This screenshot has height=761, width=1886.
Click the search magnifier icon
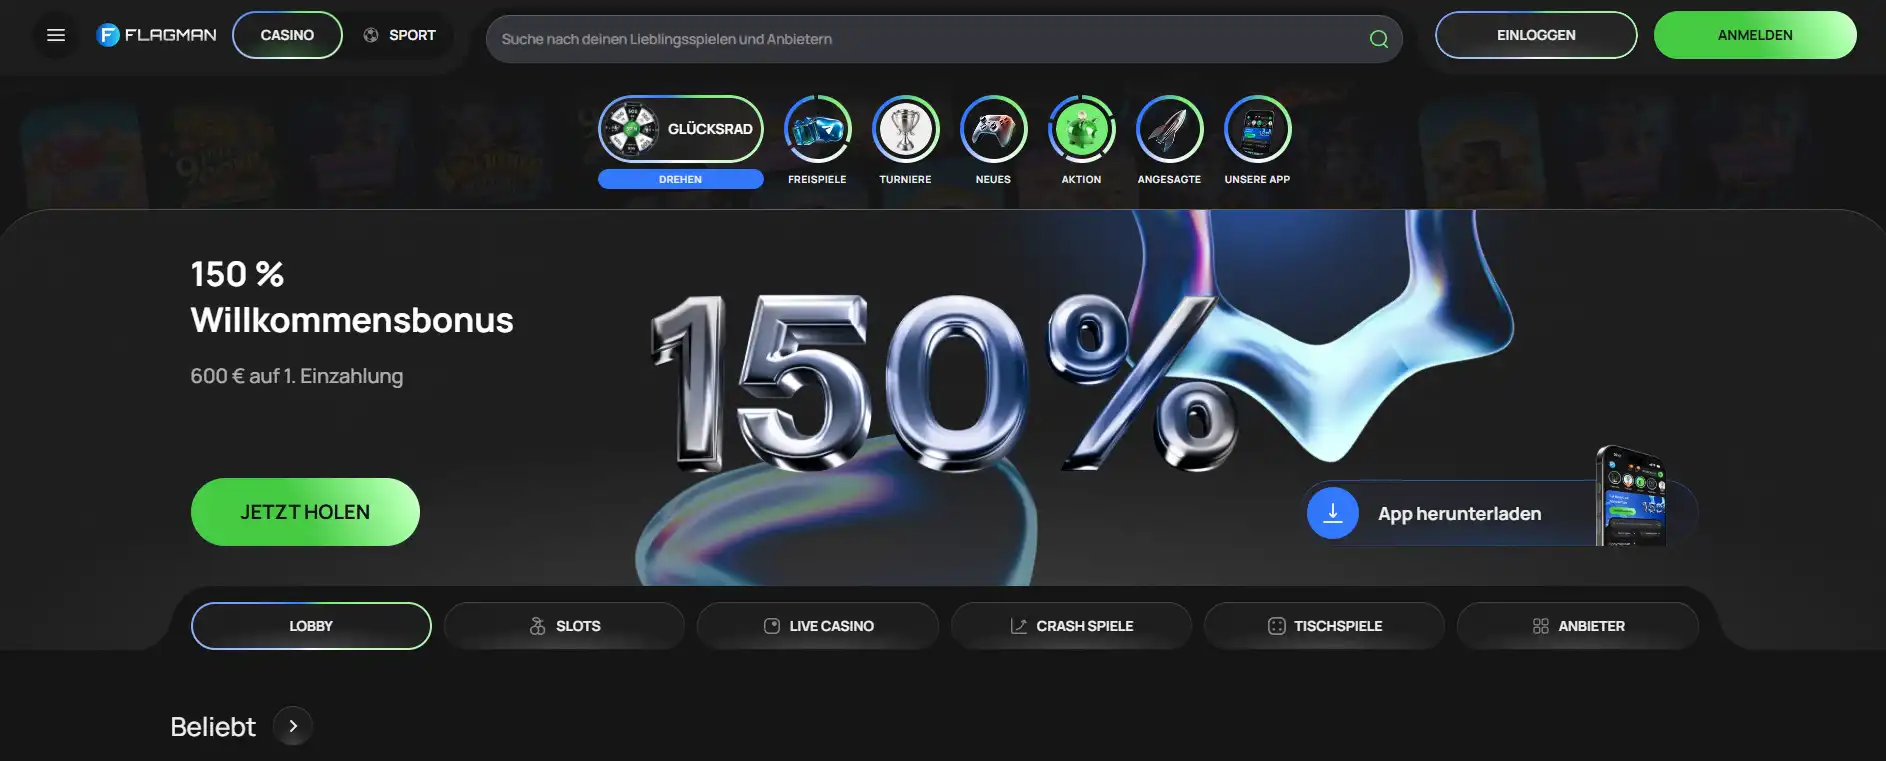click(x=1378, y=39)
